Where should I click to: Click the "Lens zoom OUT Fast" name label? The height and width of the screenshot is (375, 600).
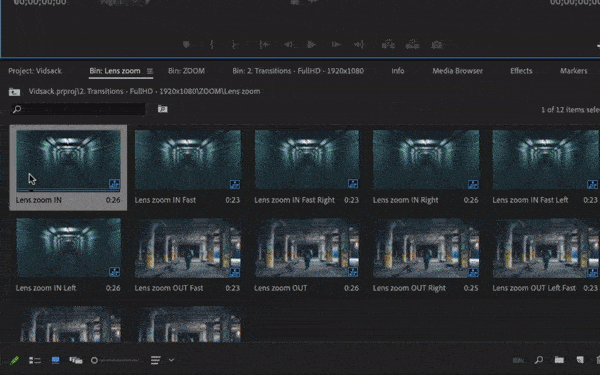168,288
